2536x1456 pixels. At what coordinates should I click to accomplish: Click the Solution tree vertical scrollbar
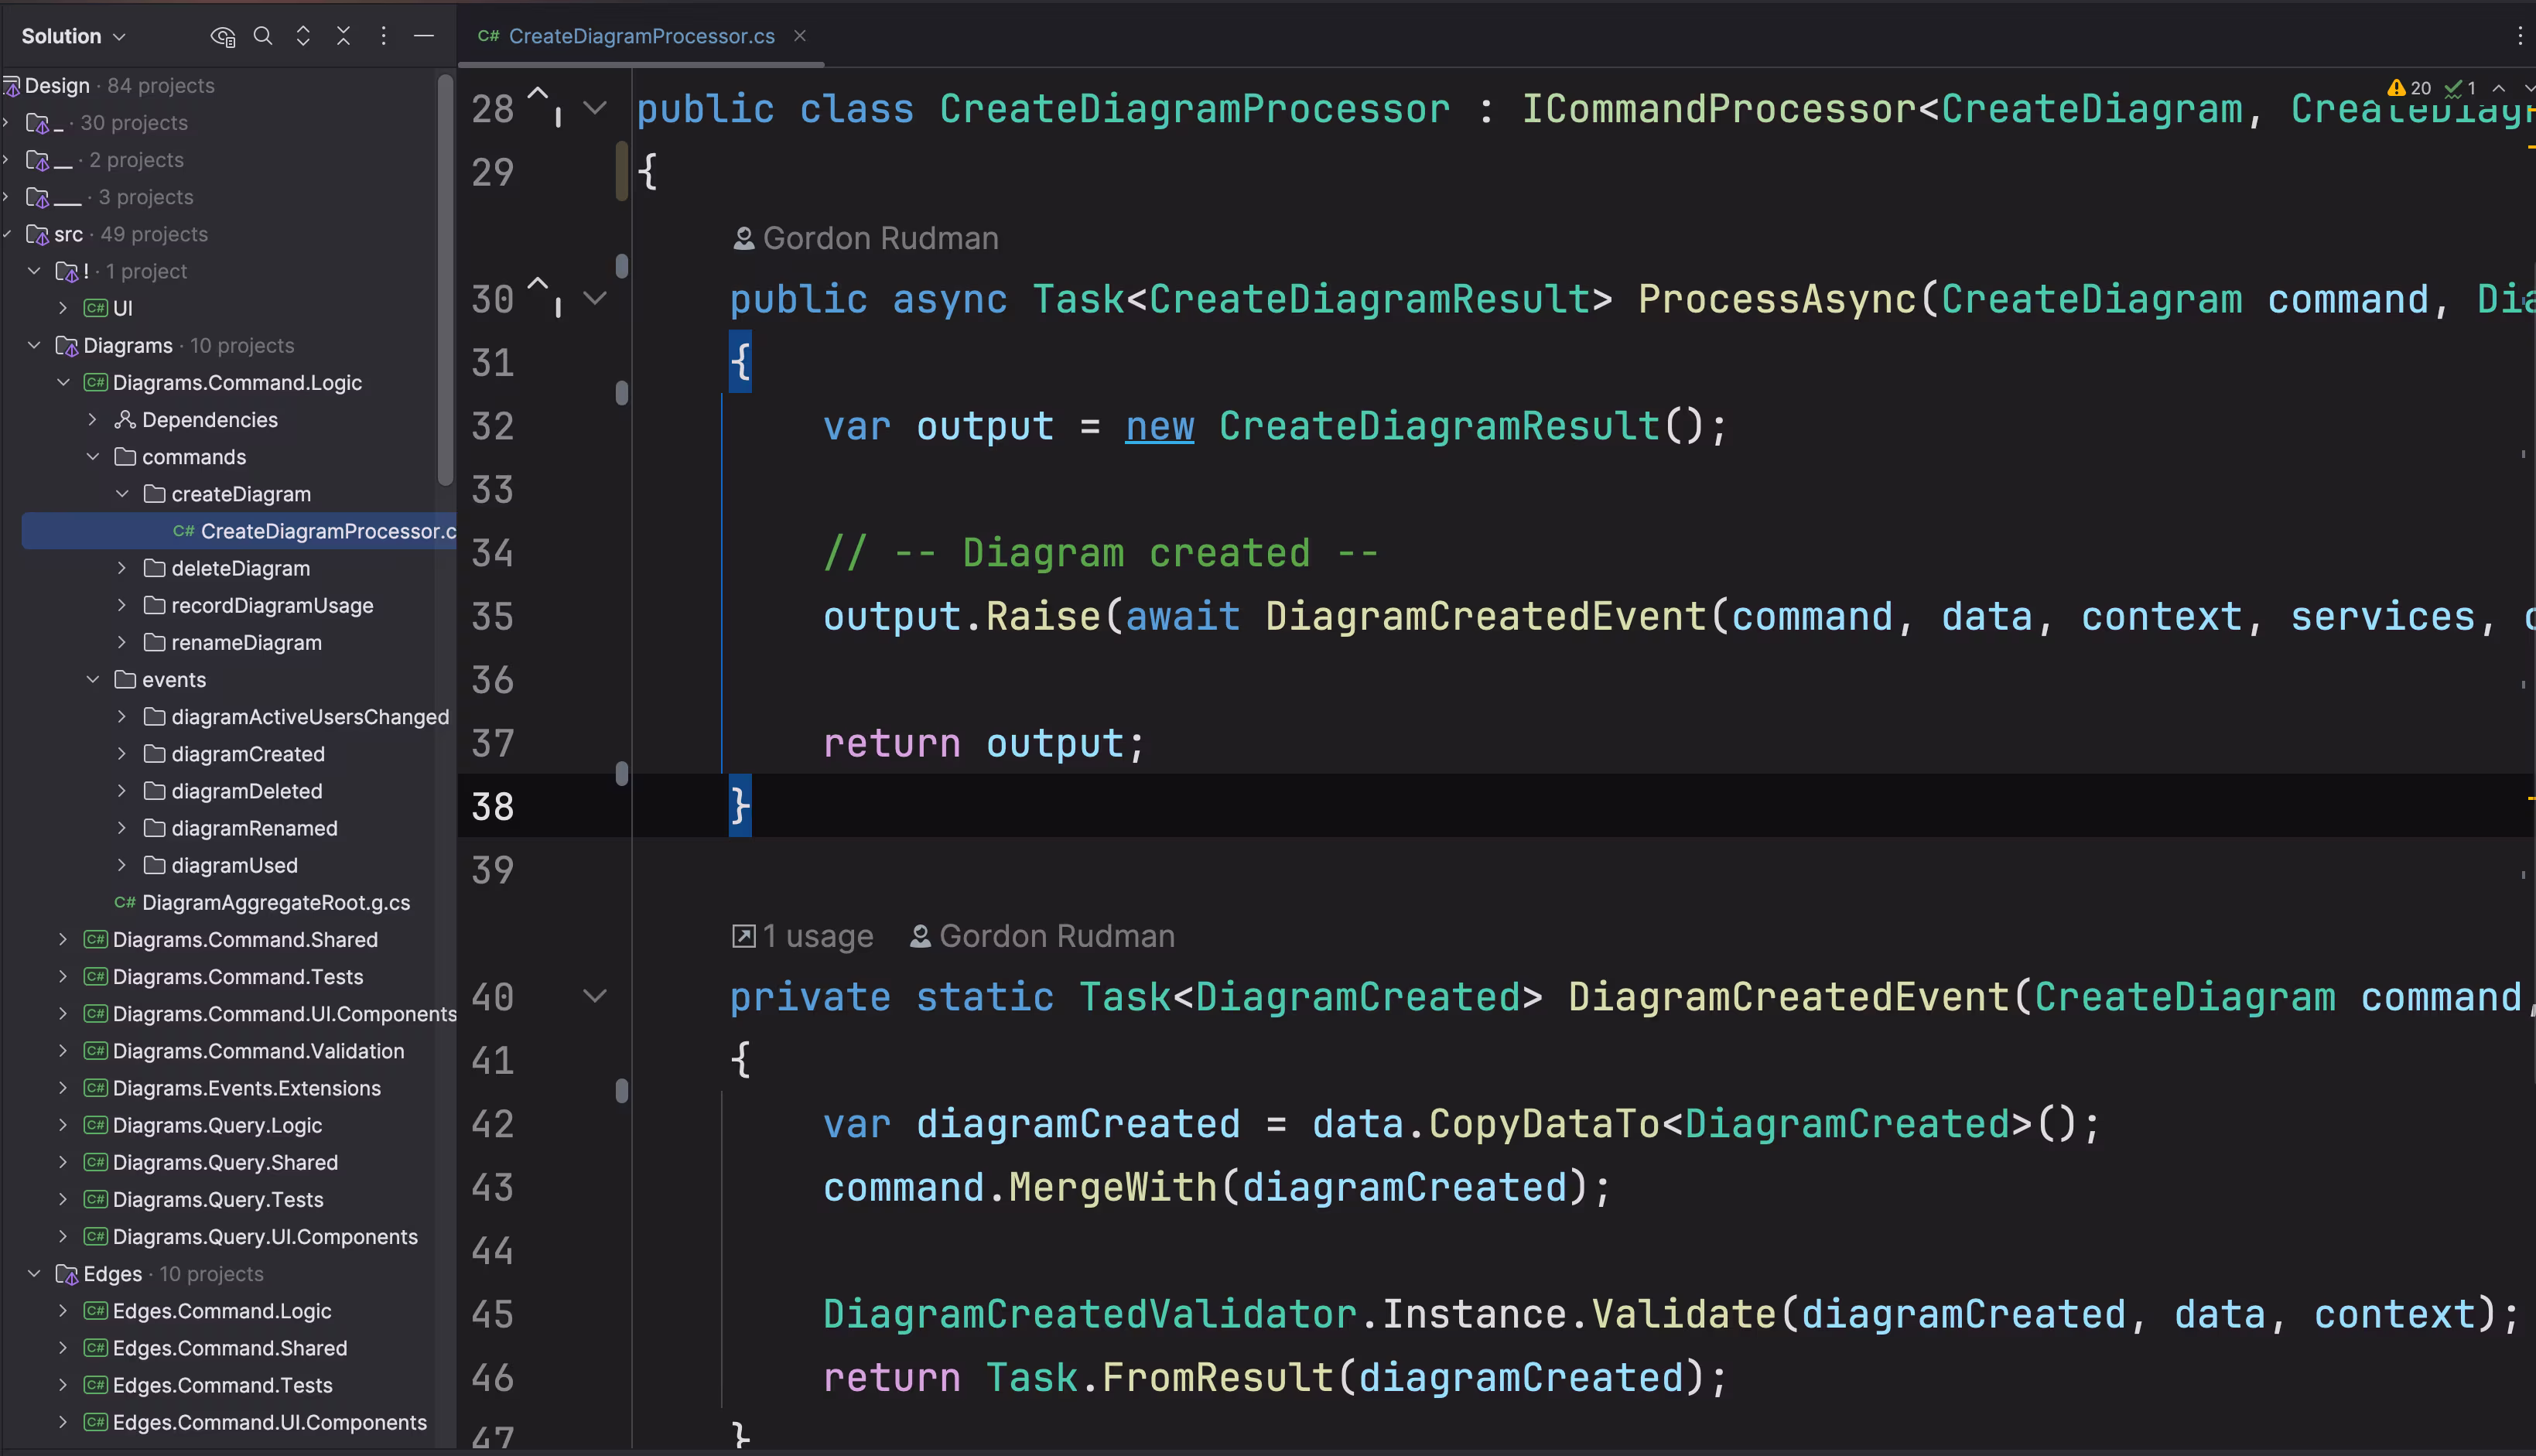tap(445, 280)
